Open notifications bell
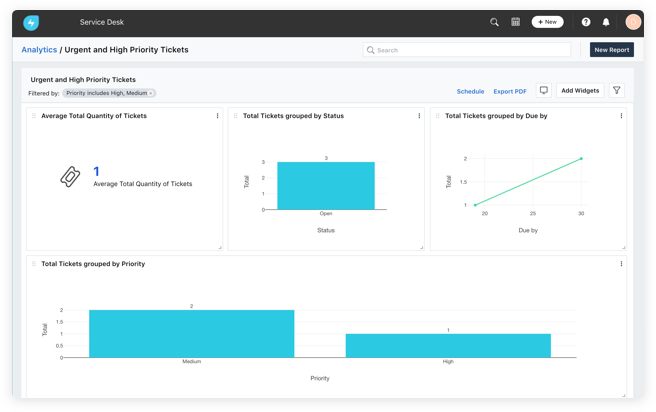The width and height of the screenshot is (656, 412). [606, 22]
